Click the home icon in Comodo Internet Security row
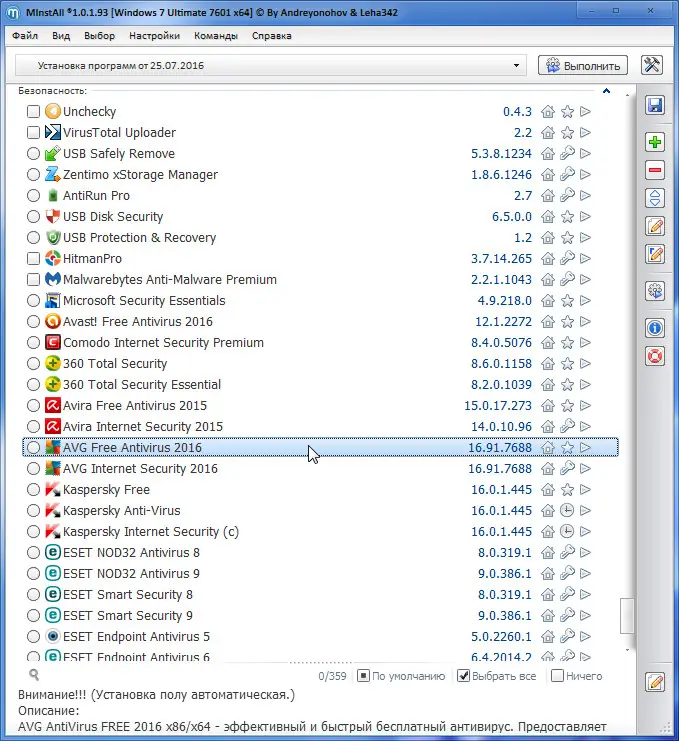Screen dimensions: 679x741 (548, 343)
